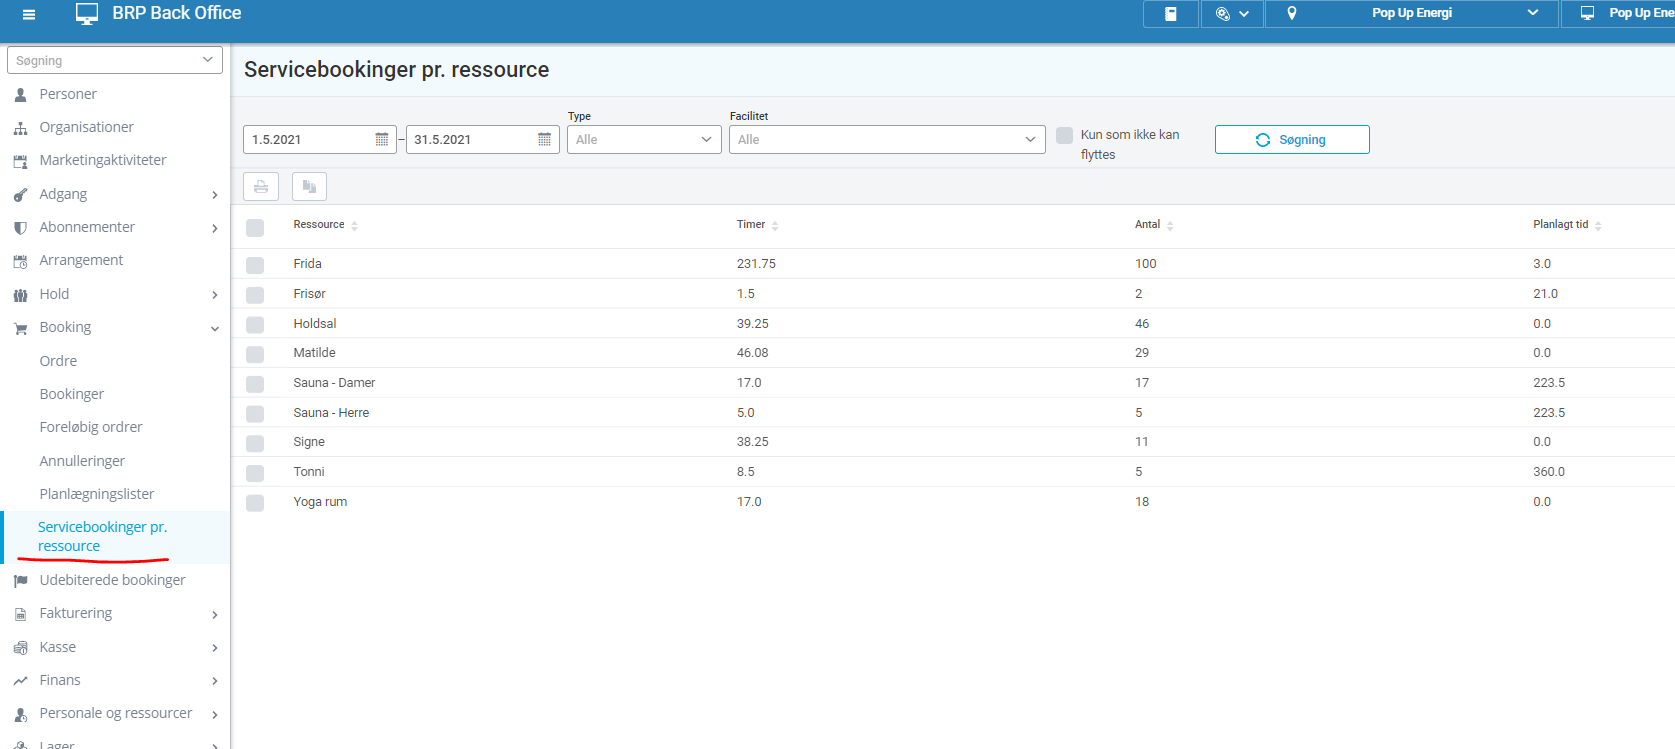1675x749 pixels.
Task: Check the Matilde row checkbox
Action: click(x=255, y=354)
